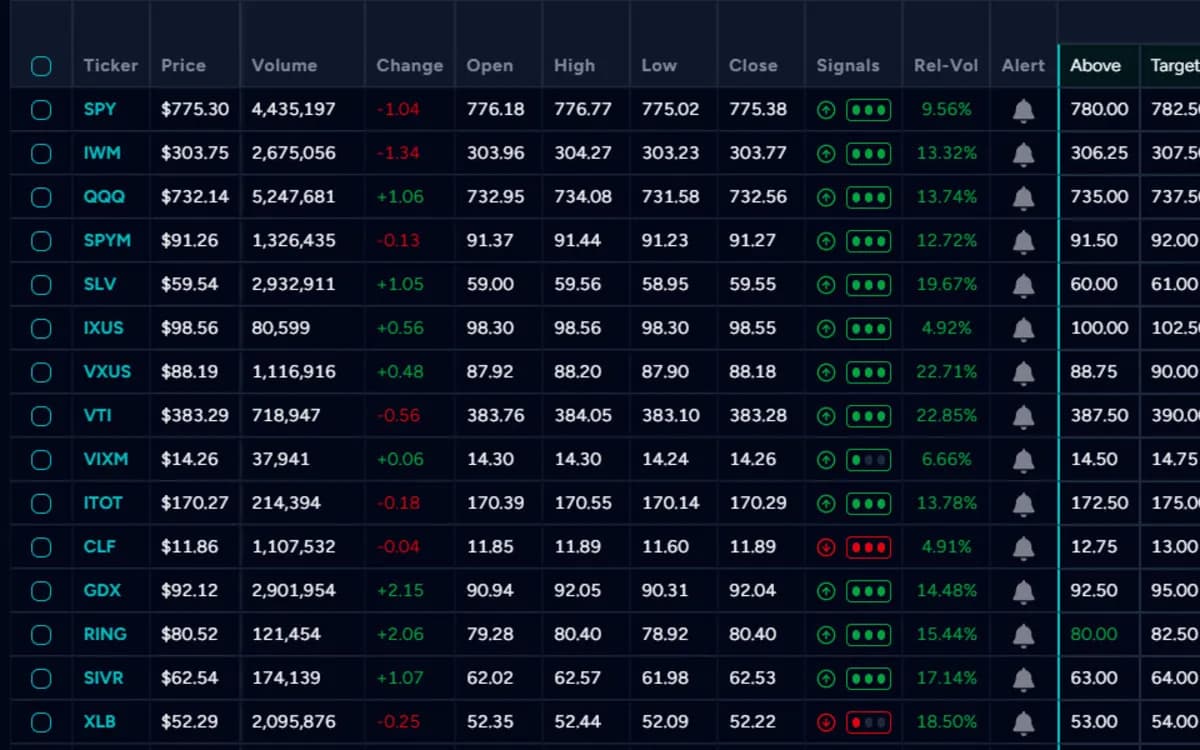The height and width of the screenshot is (750, 1200).
Task: Select the VTI checkbox
Action: [x=41, y=416]
